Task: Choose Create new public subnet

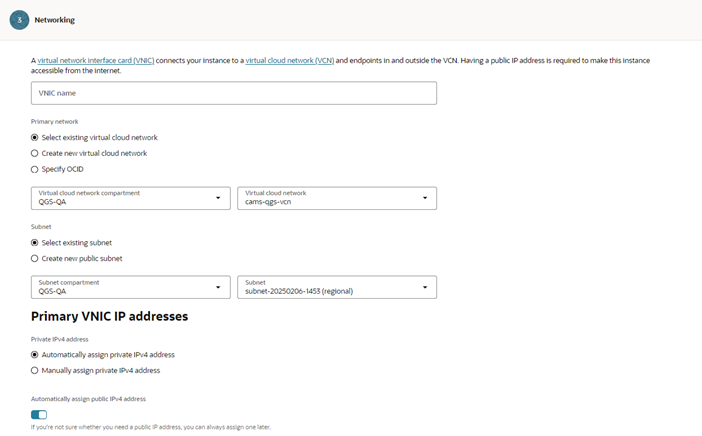Action: [x=35, y=258]
